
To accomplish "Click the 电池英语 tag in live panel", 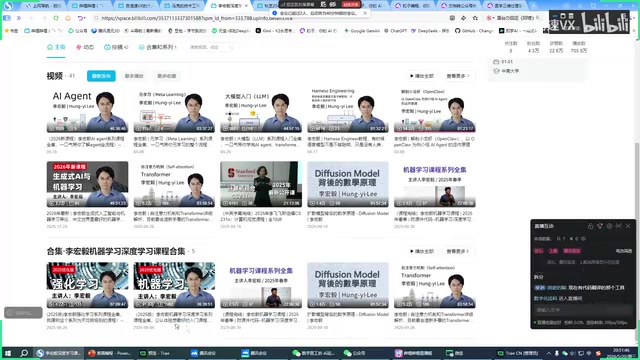I will [x=623, y=251].
